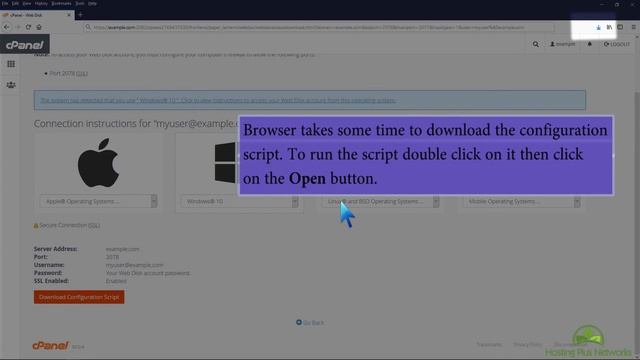Open the Firefox downloads arrow icon
Screen dimensions: 640x360
coord(598,27)
